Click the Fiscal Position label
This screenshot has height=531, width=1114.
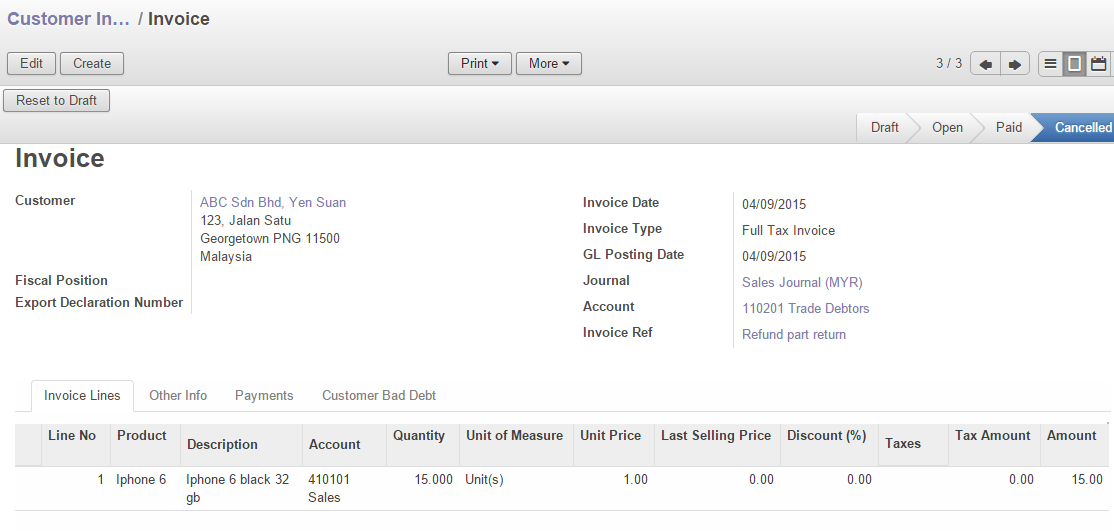(x=62, y=281)
